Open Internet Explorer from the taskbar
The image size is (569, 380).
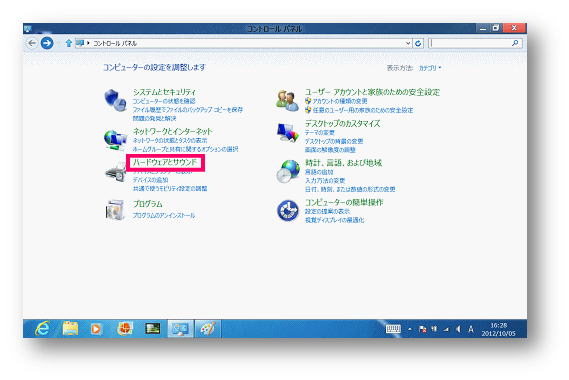click(x=42, y=329)
